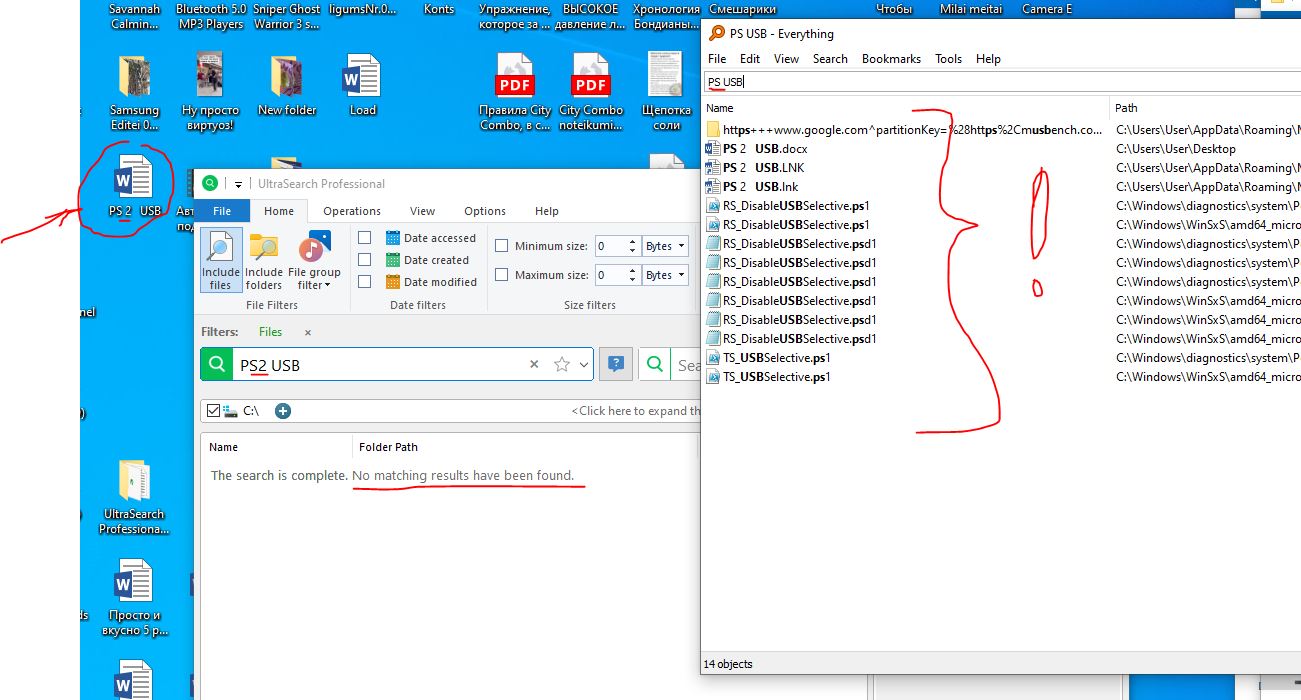Enable the Date accessed filter checkbox

point(365,238)
